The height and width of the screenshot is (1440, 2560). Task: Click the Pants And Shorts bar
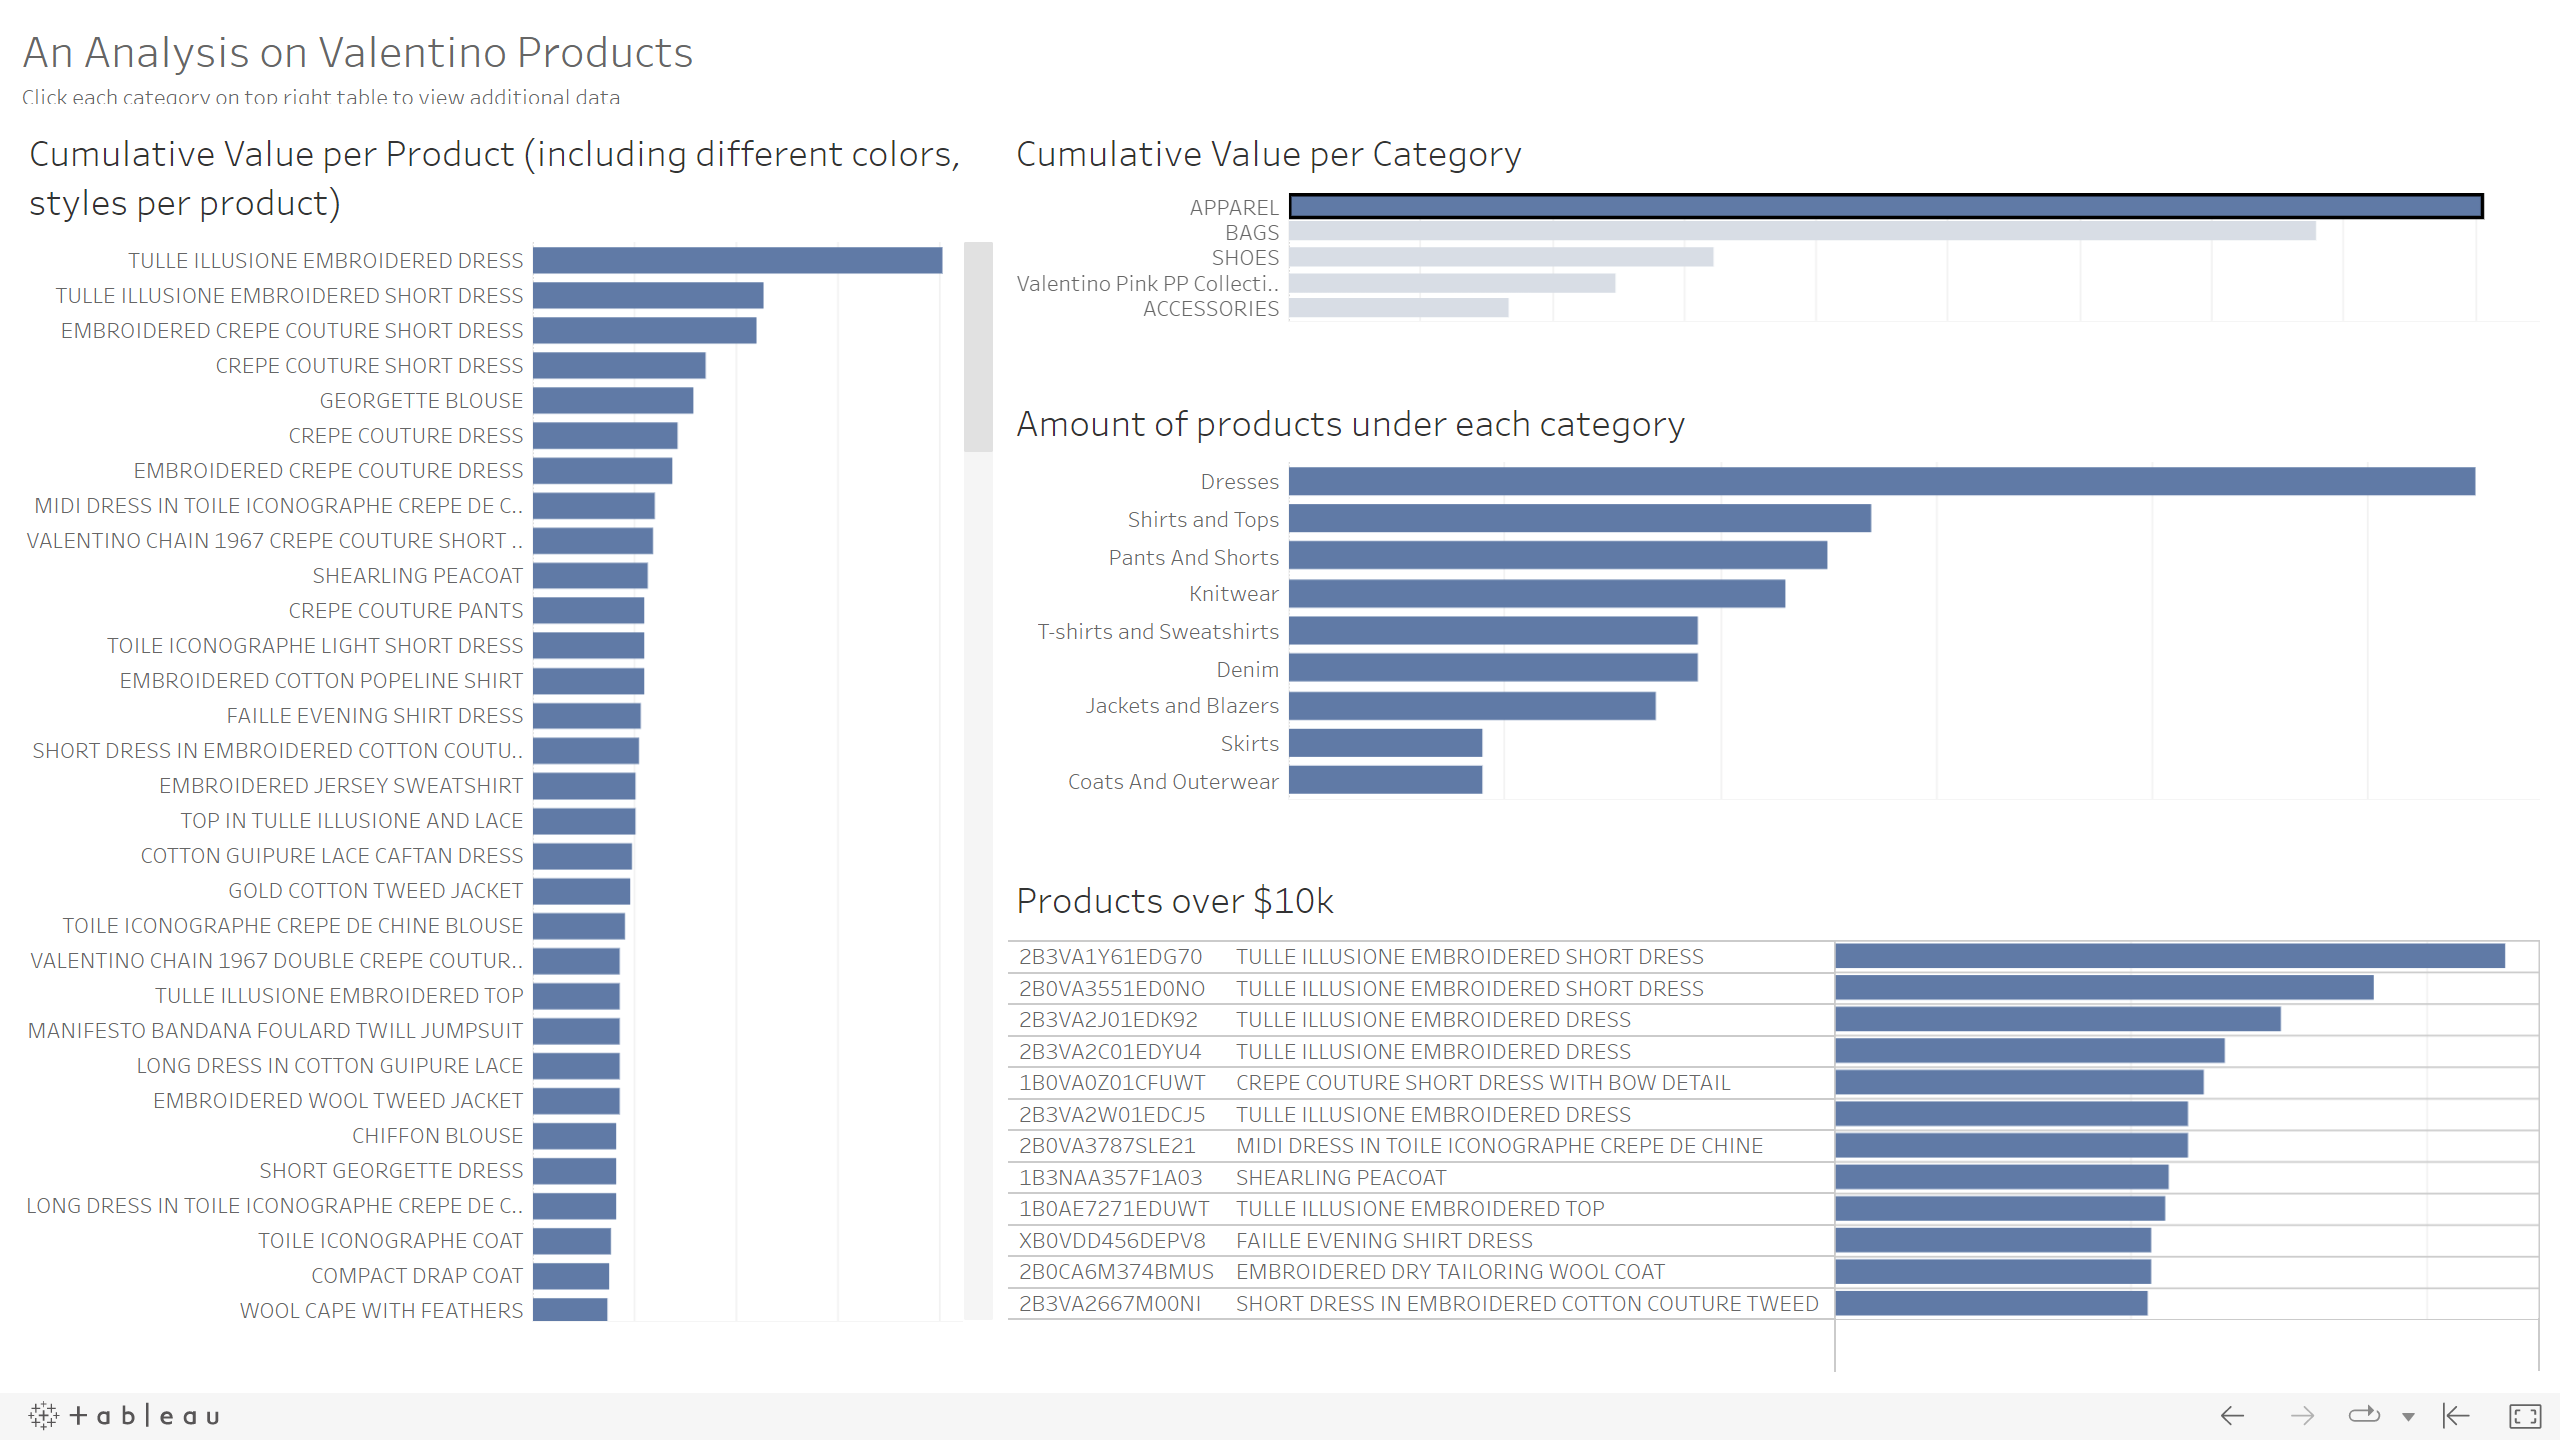click(x=1558, y=556)
